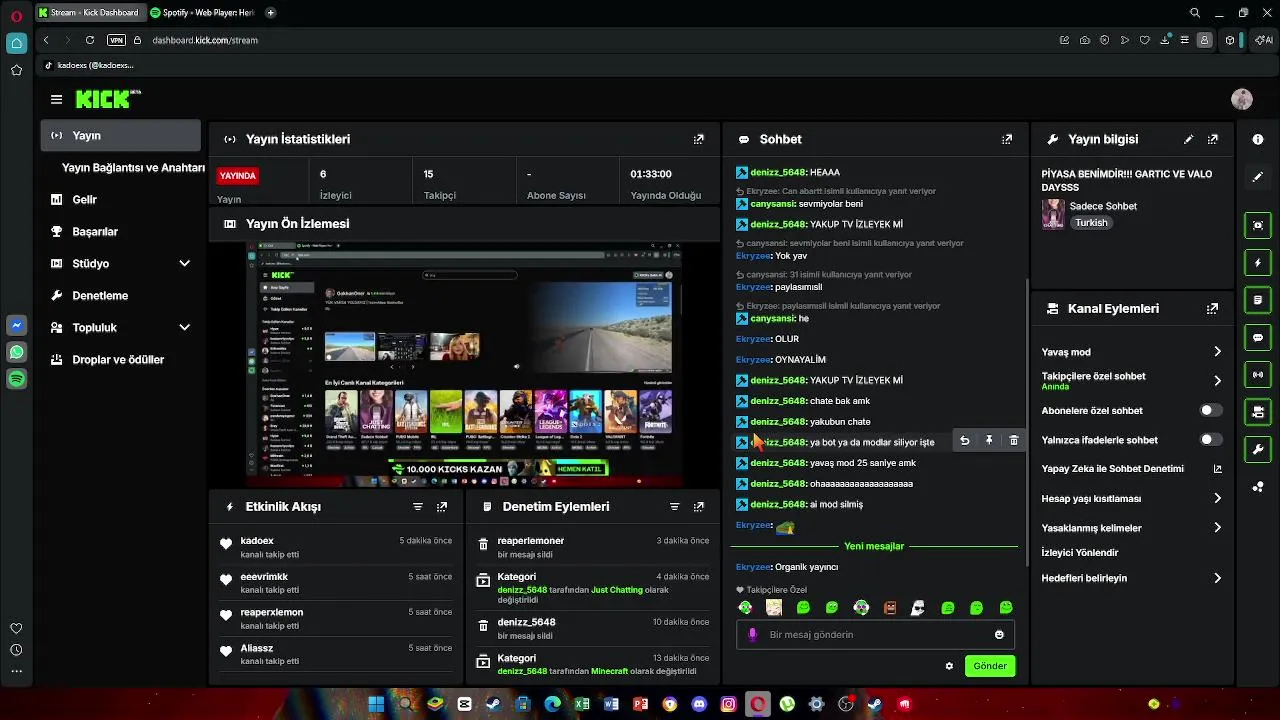Viewport: 1280px width, 720px height.
Task: Click user deniz_5648 in Denetim Eylemleri list
Action: point(526,622)
